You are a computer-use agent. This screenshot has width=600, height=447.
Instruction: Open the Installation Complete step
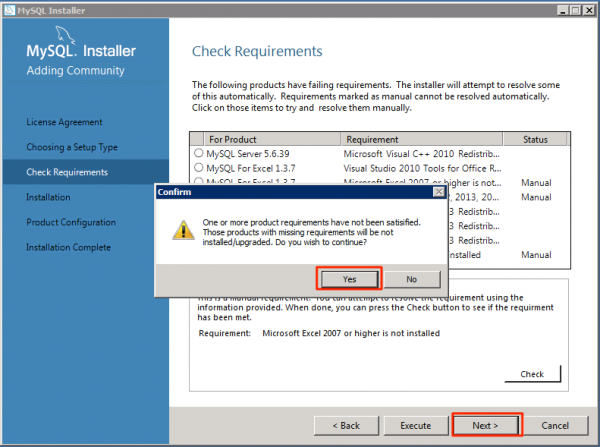(68, 248)
